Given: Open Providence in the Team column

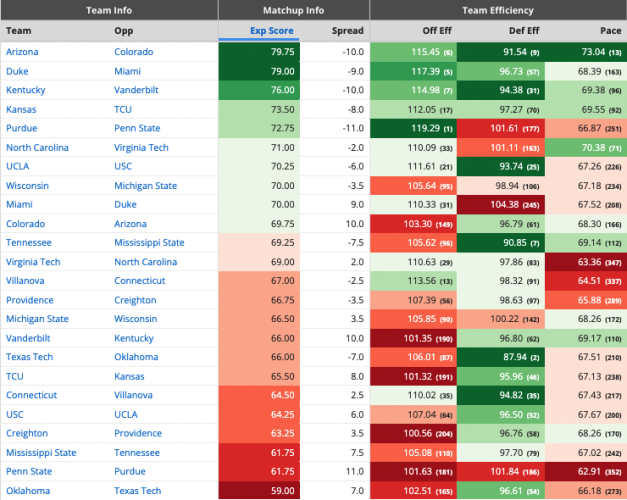Looking at the screenshot, I should coord(30,300).
